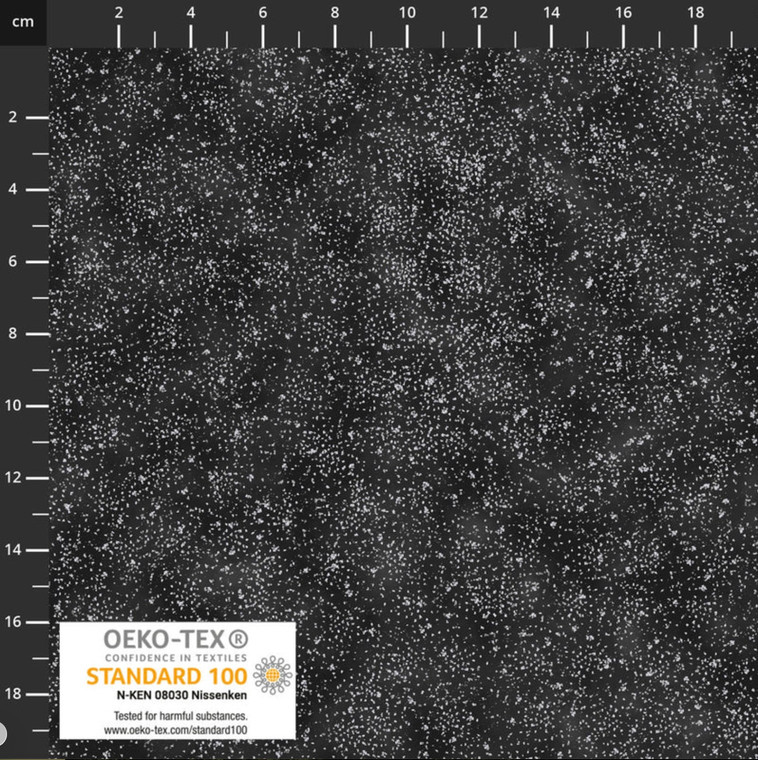Click the oeko-tex.com/standard100 web address
The height and width of the screenshot is (760, 758).
tap(175, 730)
